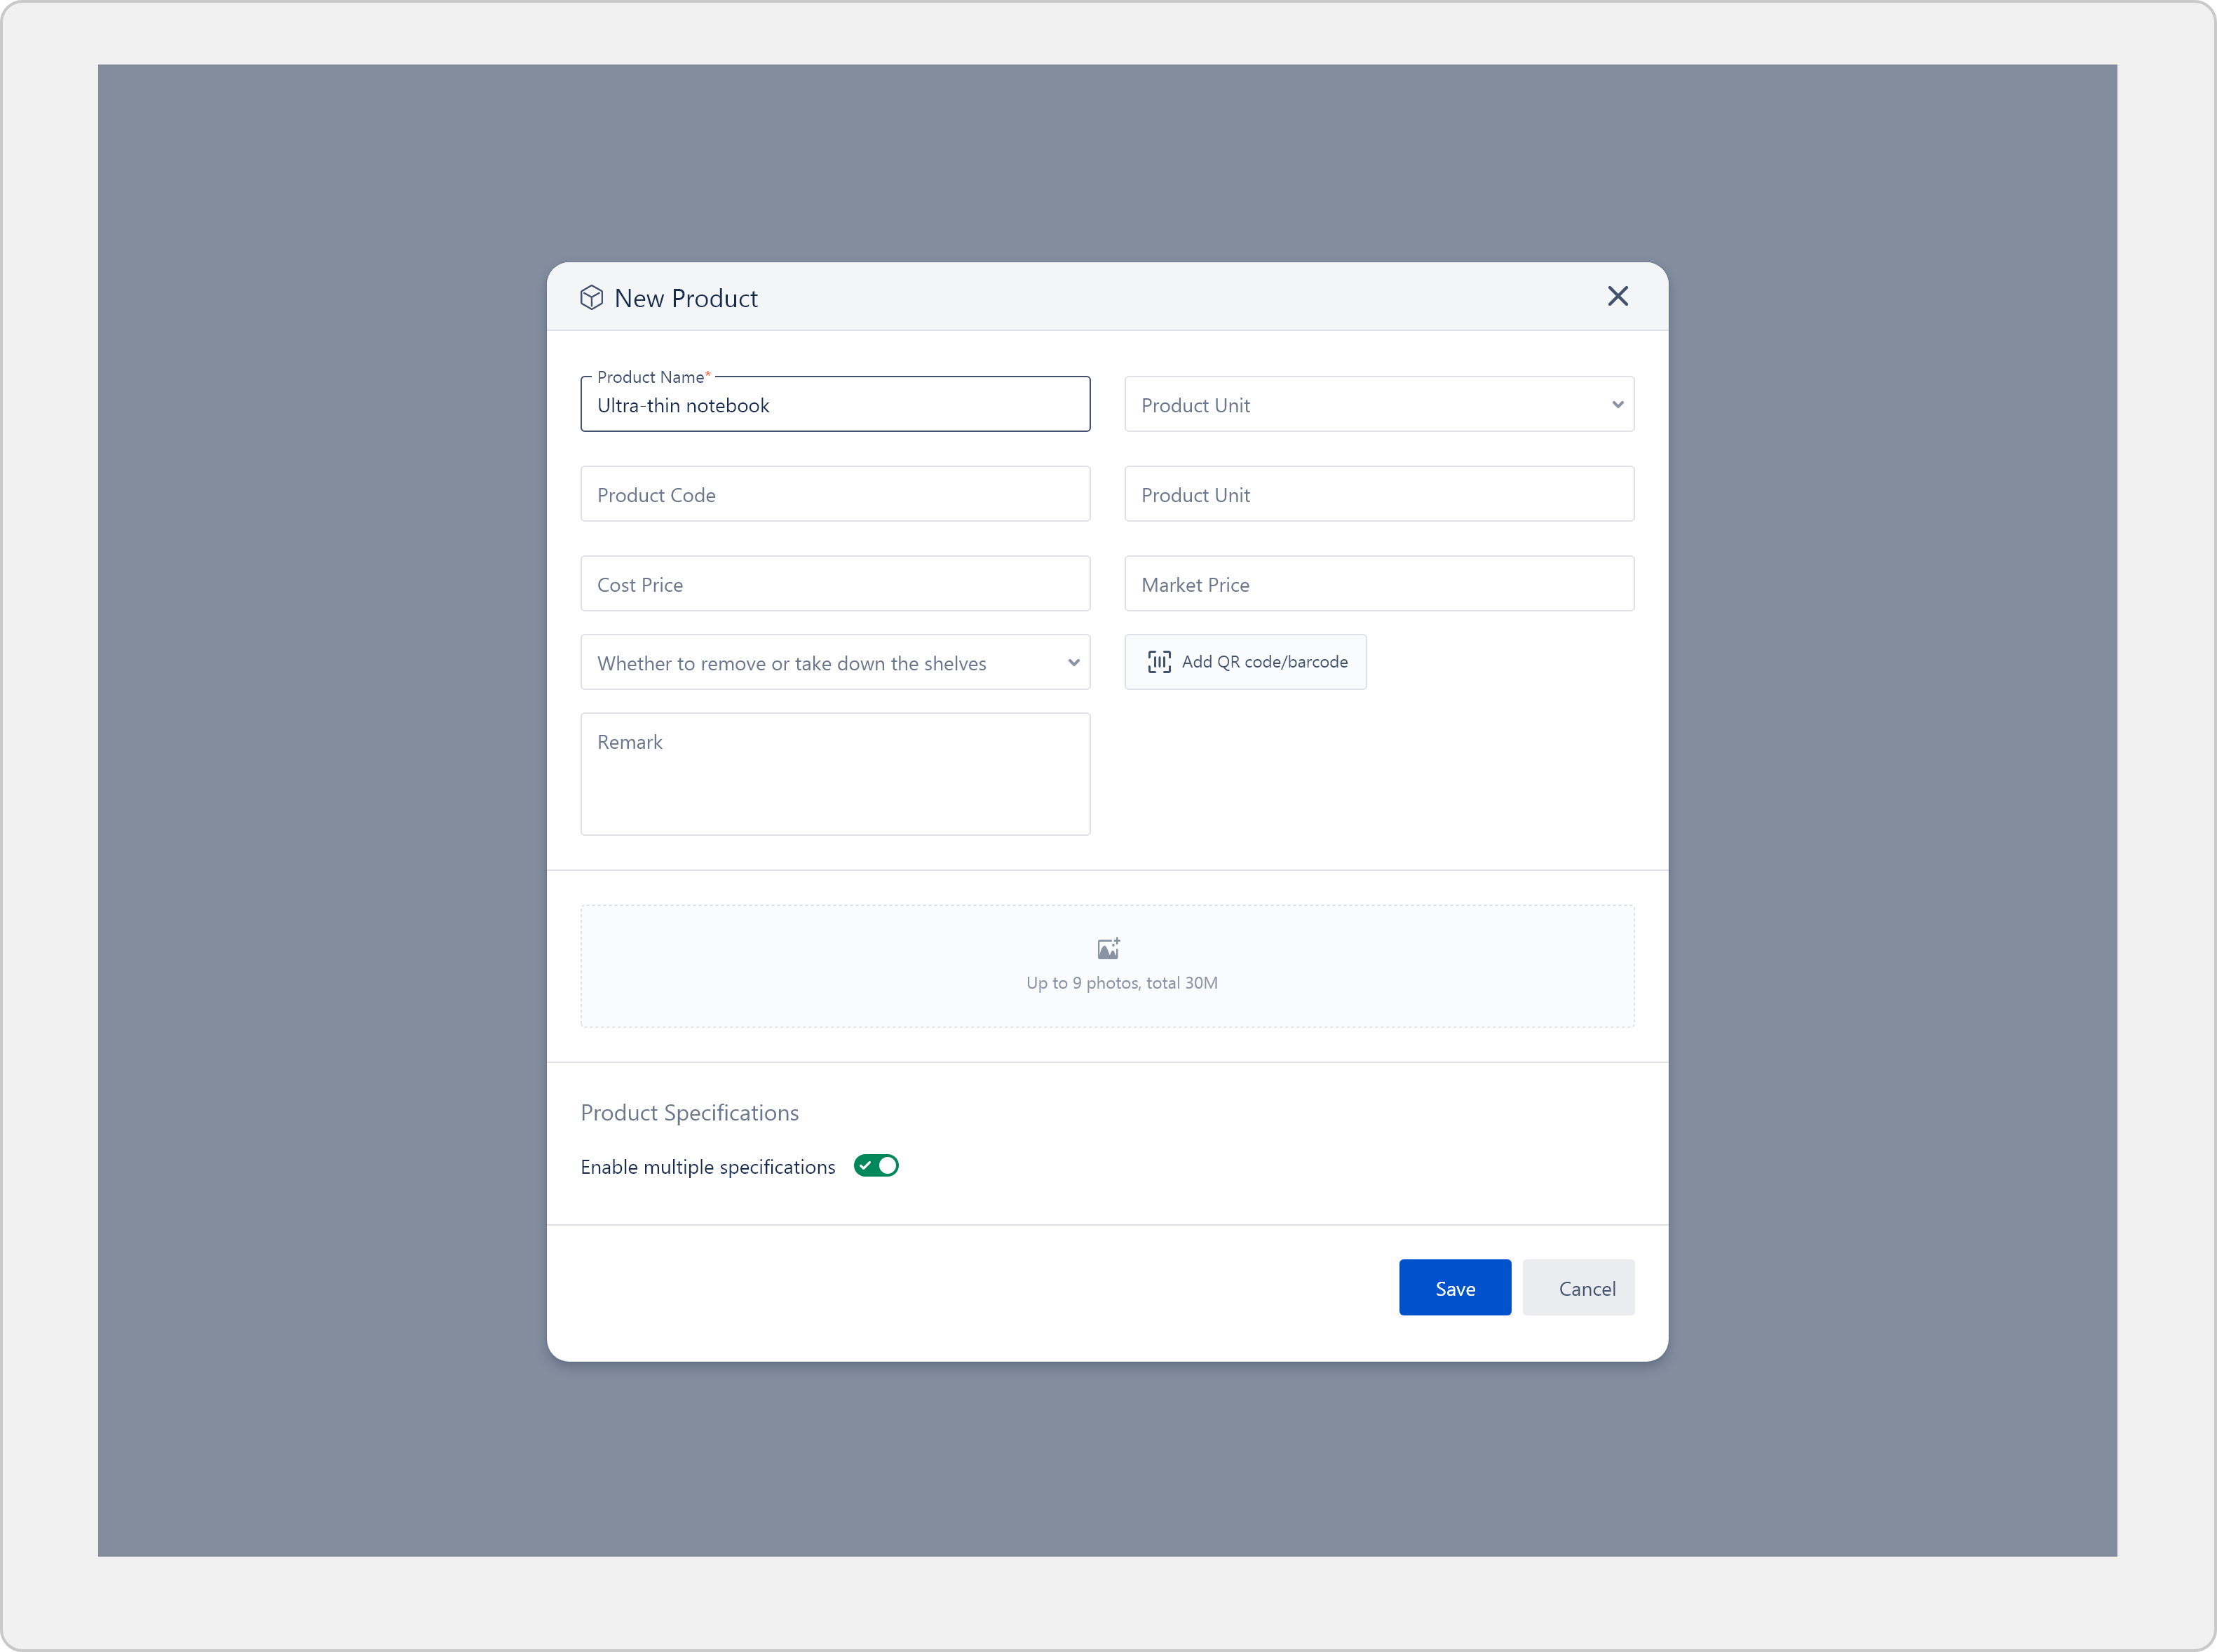Click the Product Name input field
The width and height of the screenshot is (2217, 1652).
[x=835, y=404]
